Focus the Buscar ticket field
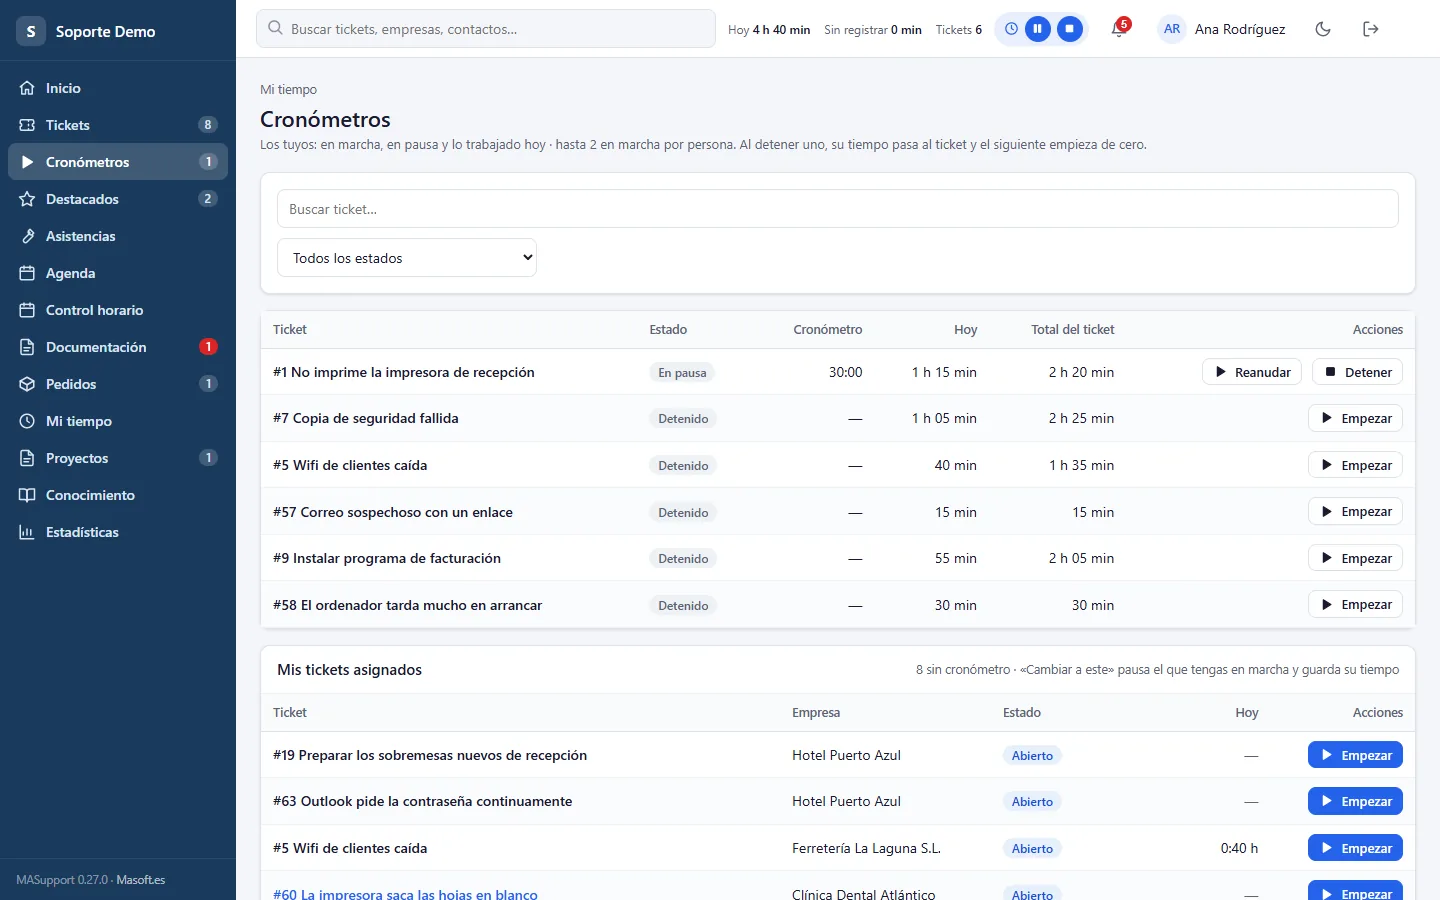1440x900 pixels. [x=838, y=209]
